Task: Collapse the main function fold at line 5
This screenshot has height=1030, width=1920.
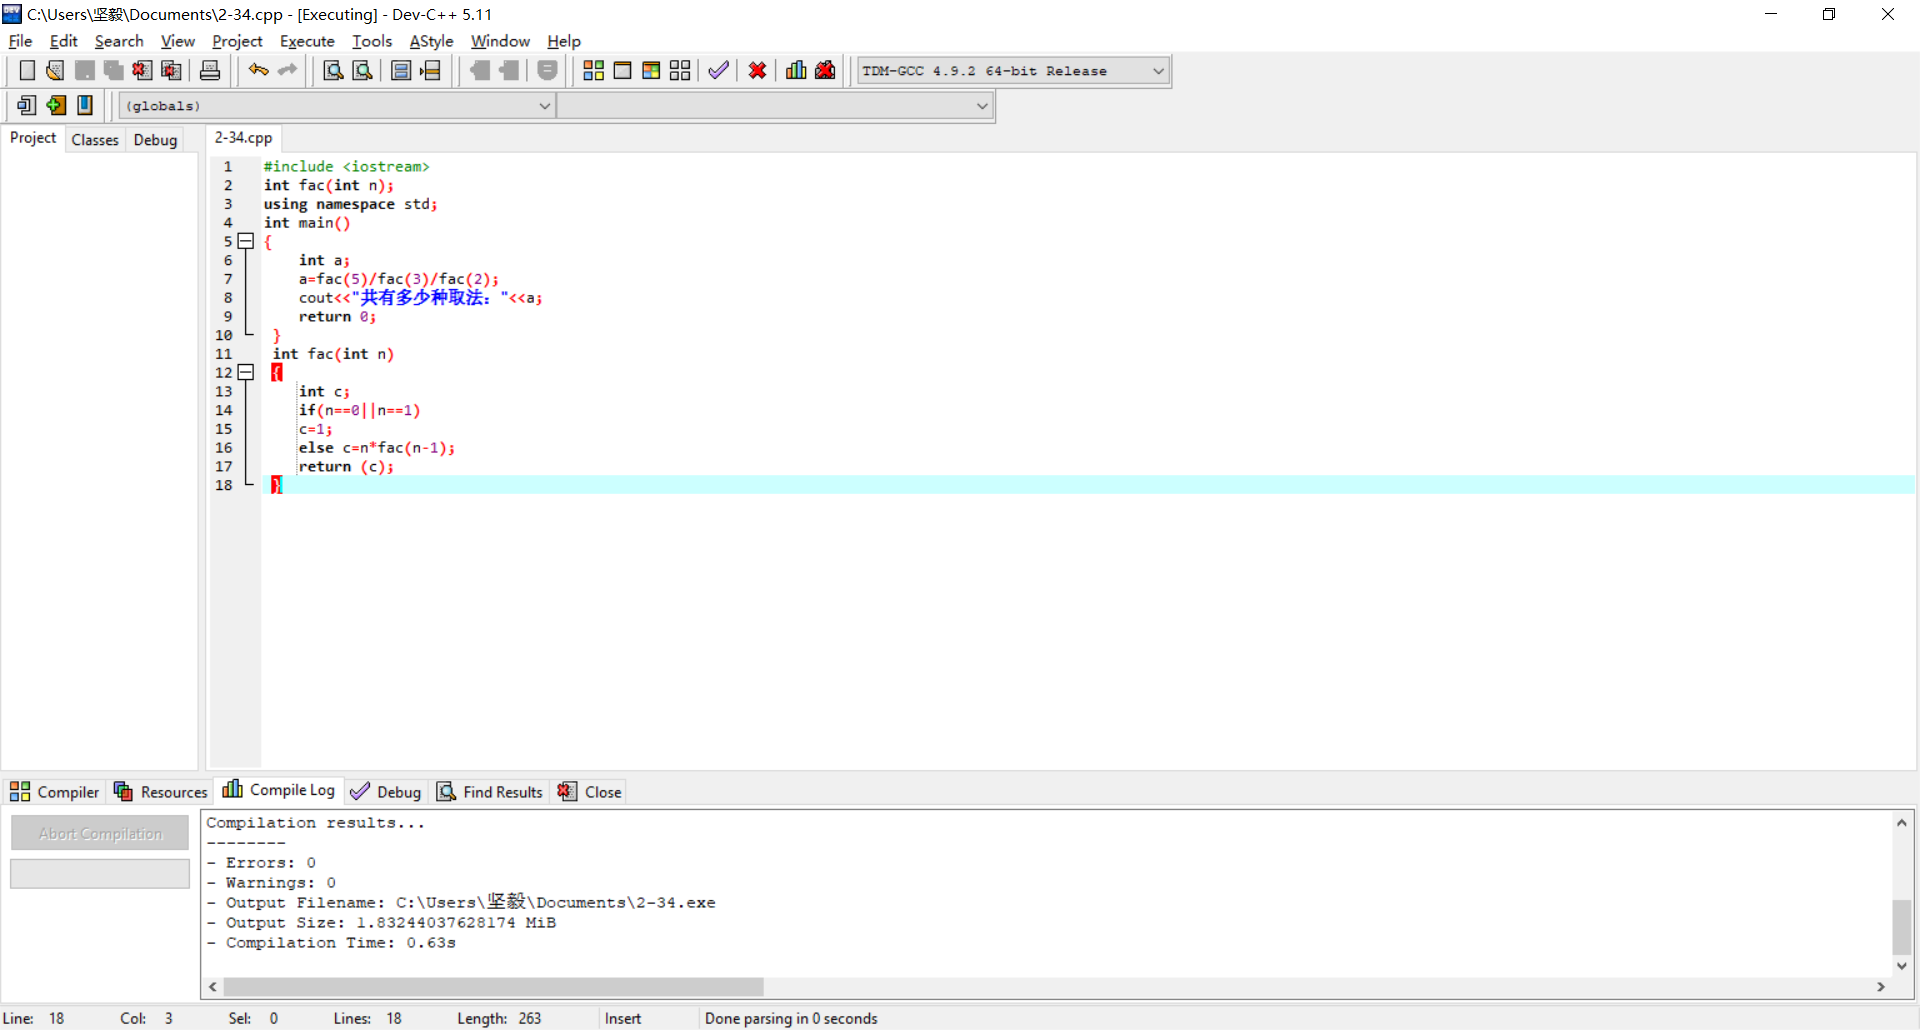Action: pos(246,241)
